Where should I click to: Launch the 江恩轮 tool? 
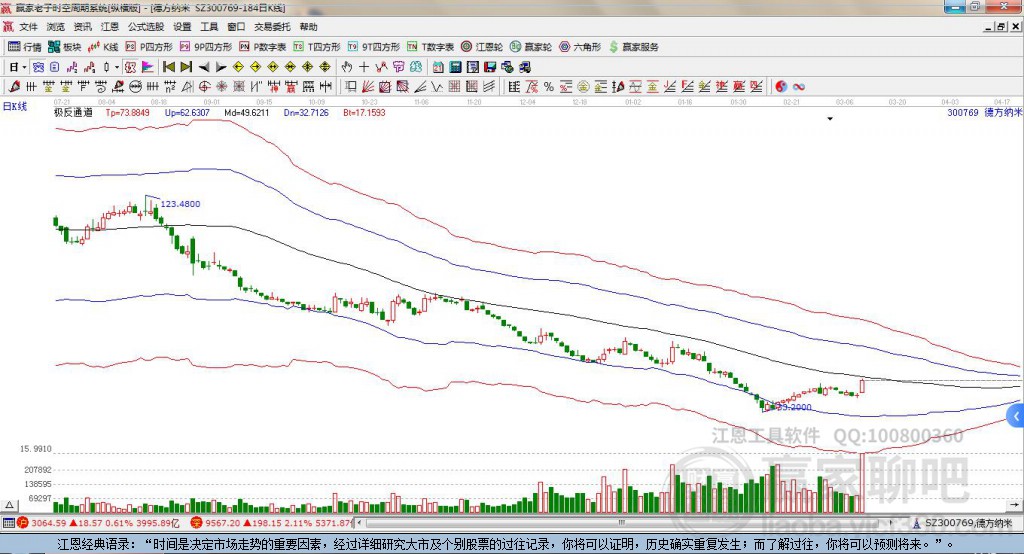(482, 47)
